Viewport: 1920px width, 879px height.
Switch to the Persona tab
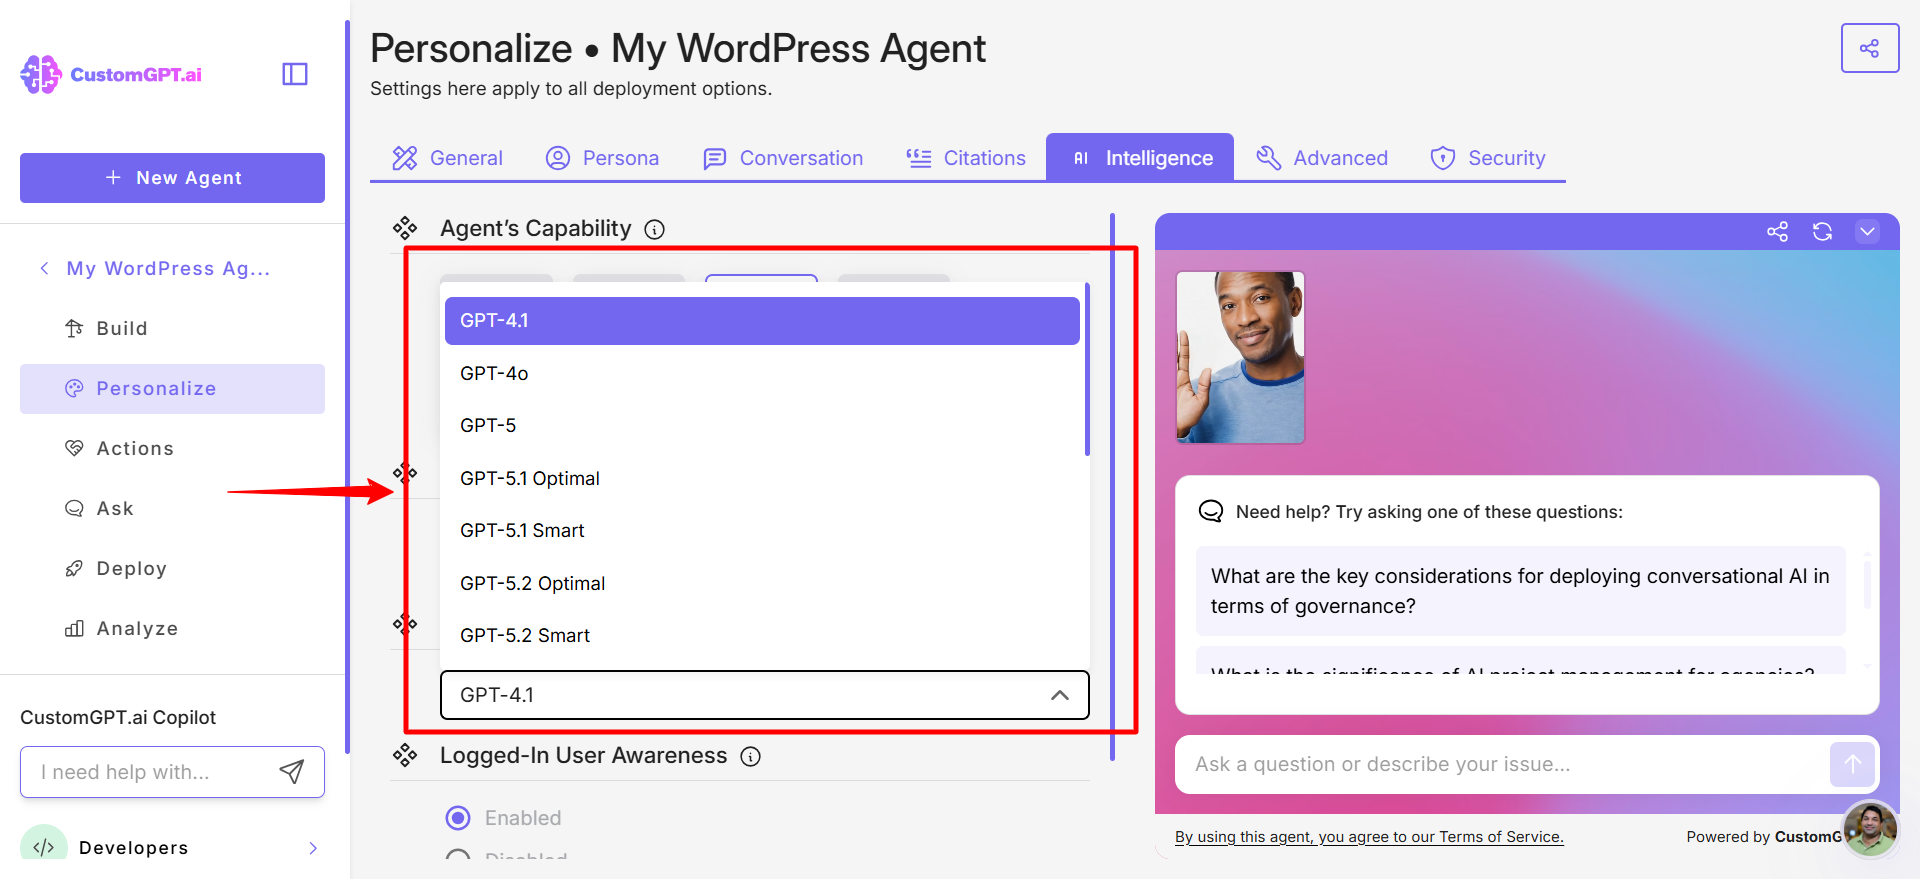(602, 158)
